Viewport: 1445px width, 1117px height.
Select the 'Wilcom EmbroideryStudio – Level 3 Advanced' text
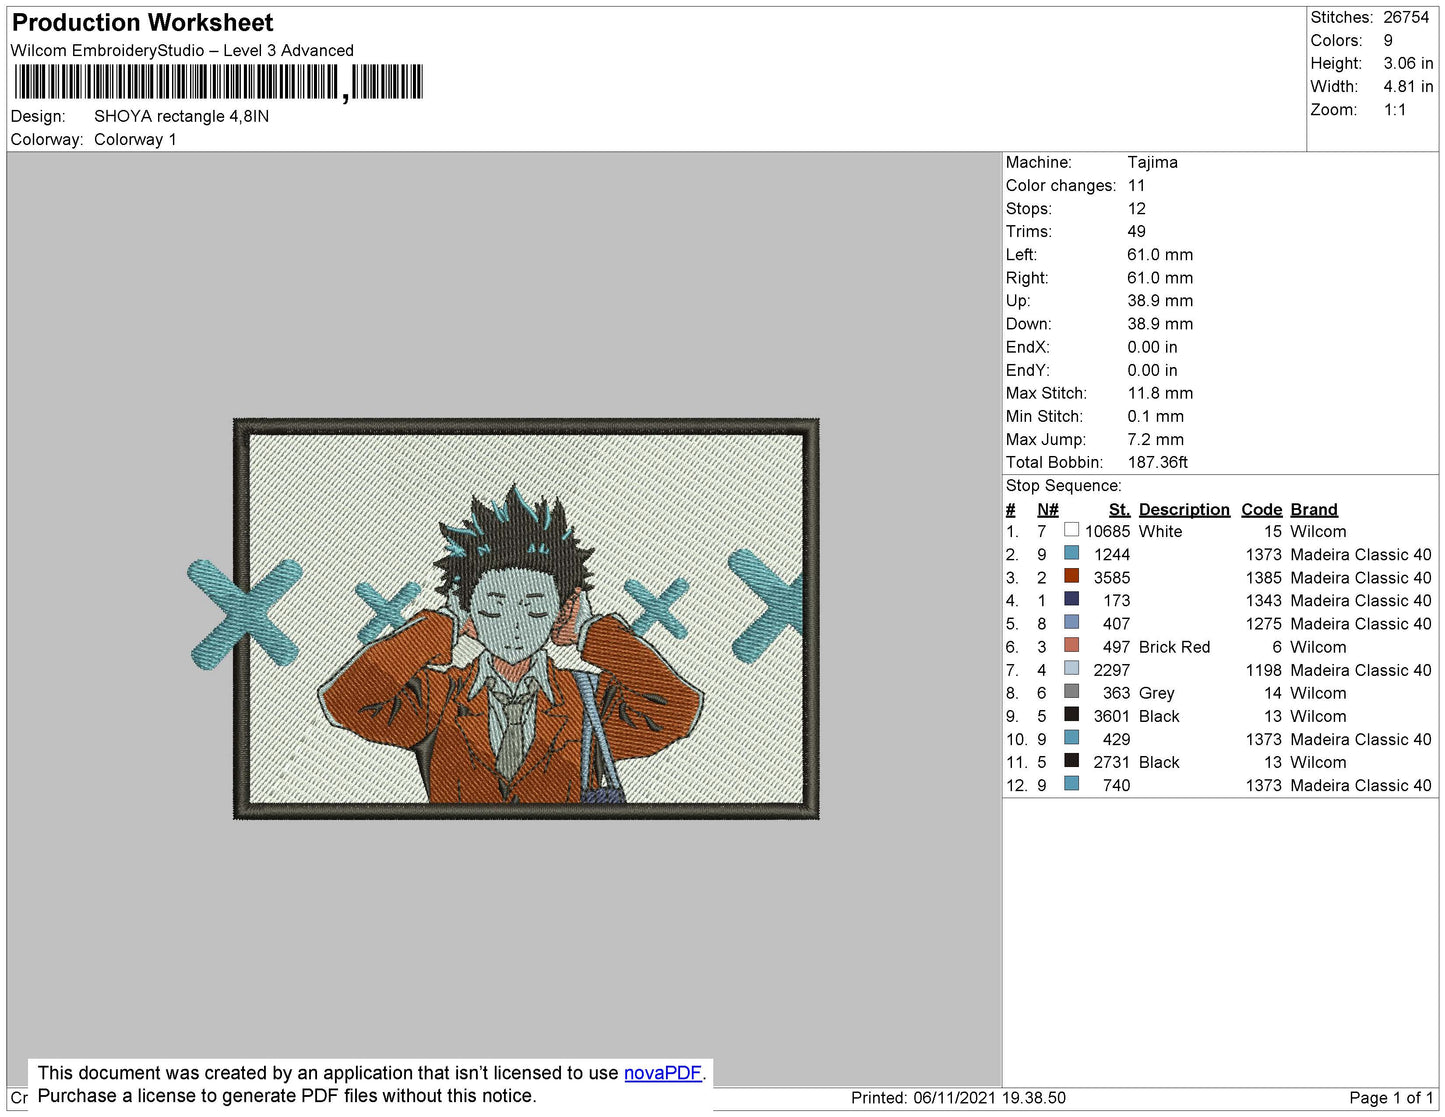click(182, 50)
